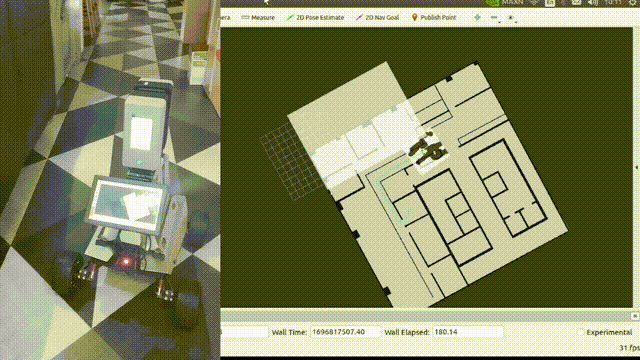Open the network indicator in top bar
The width and height of the screenshot is (640, 360).
pyautogui.click(x=534, y=2)
